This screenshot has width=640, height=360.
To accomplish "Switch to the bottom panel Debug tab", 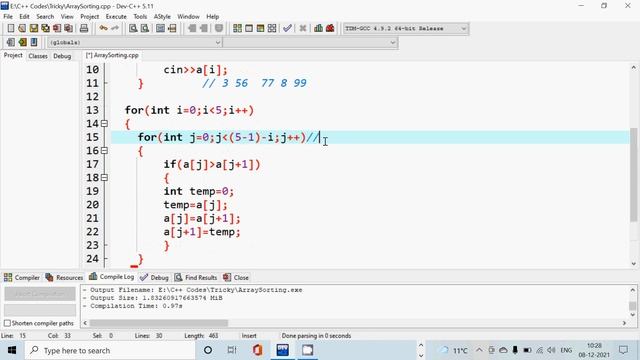I will [154, 278].
